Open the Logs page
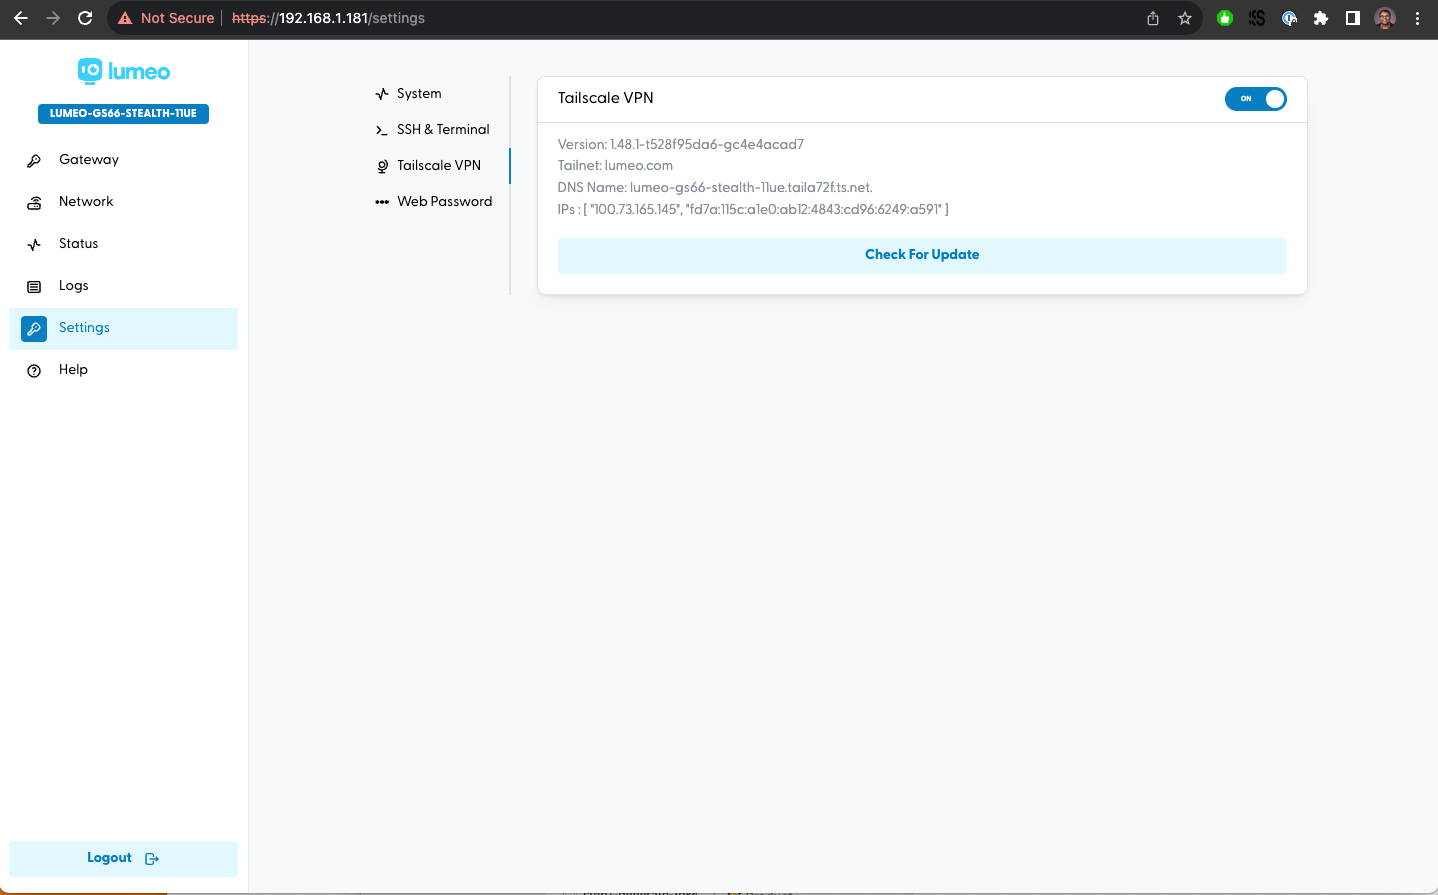Screen dimensions: 1438x895 click(x=124, y=286)
